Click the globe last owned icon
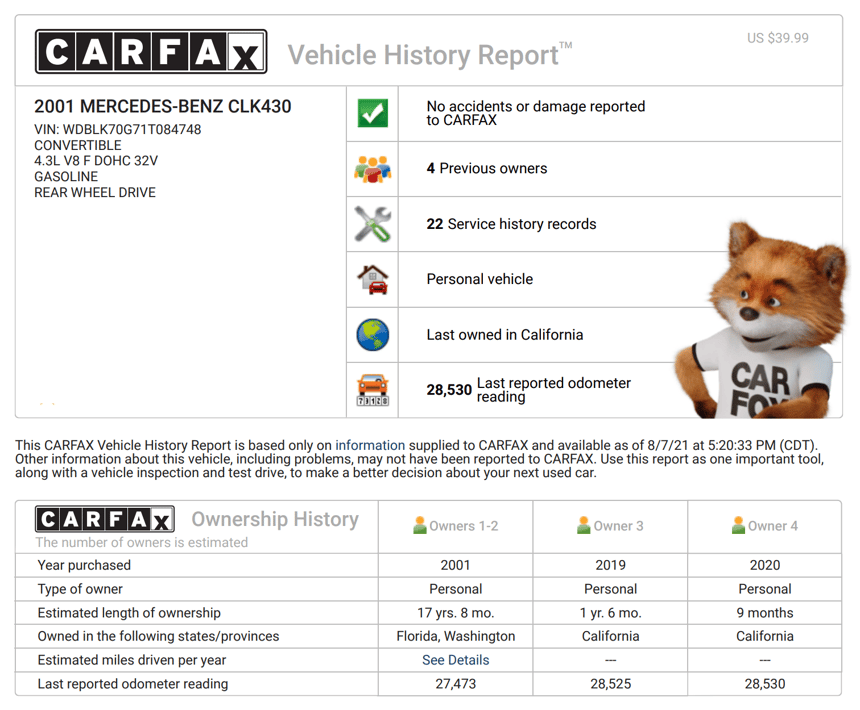The height and width of the screenshot is (710, 860). (x=372, y=335)
